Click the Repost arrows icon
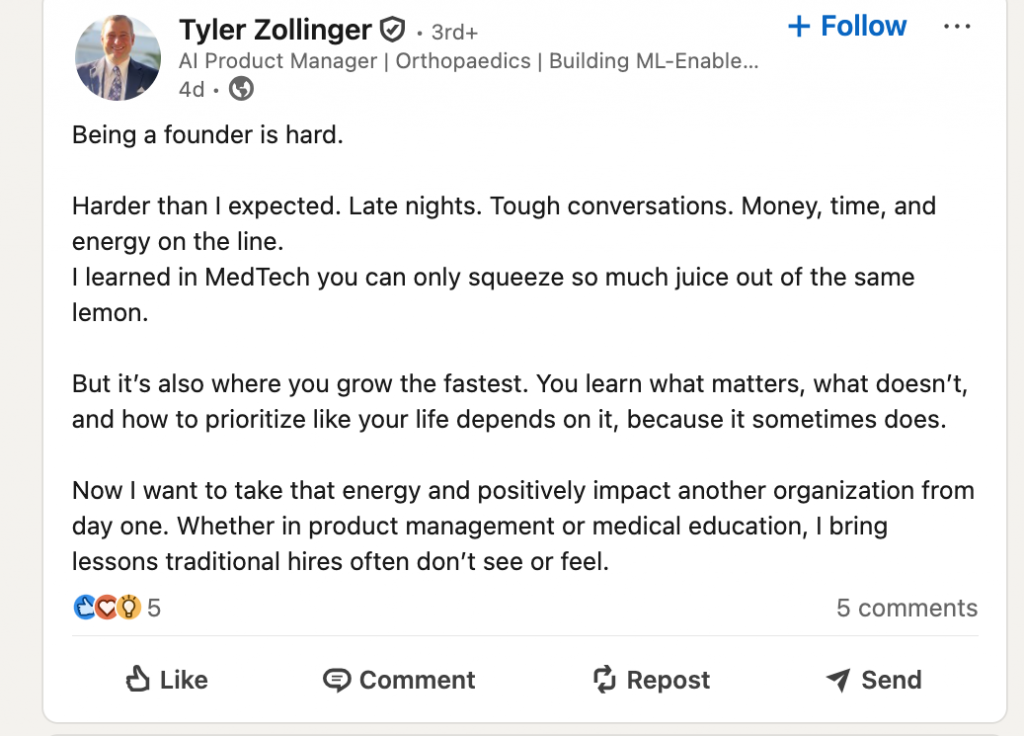The image size is (1024, 736). point(603,680)
